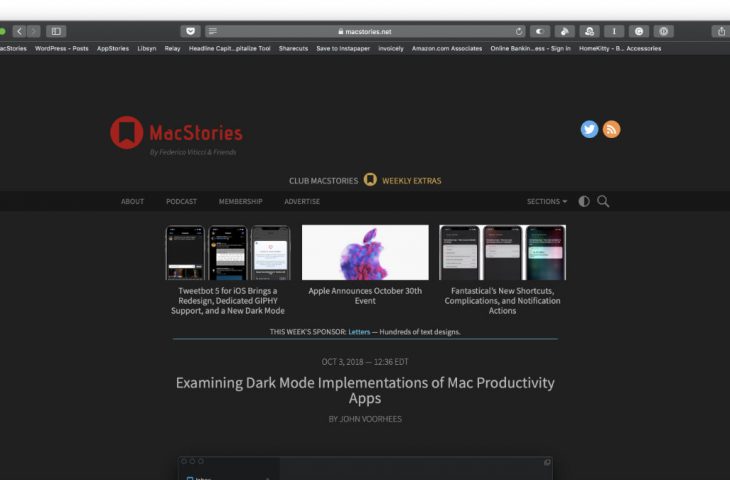Open the Libsyn bookmark

[x=147, y=48]
